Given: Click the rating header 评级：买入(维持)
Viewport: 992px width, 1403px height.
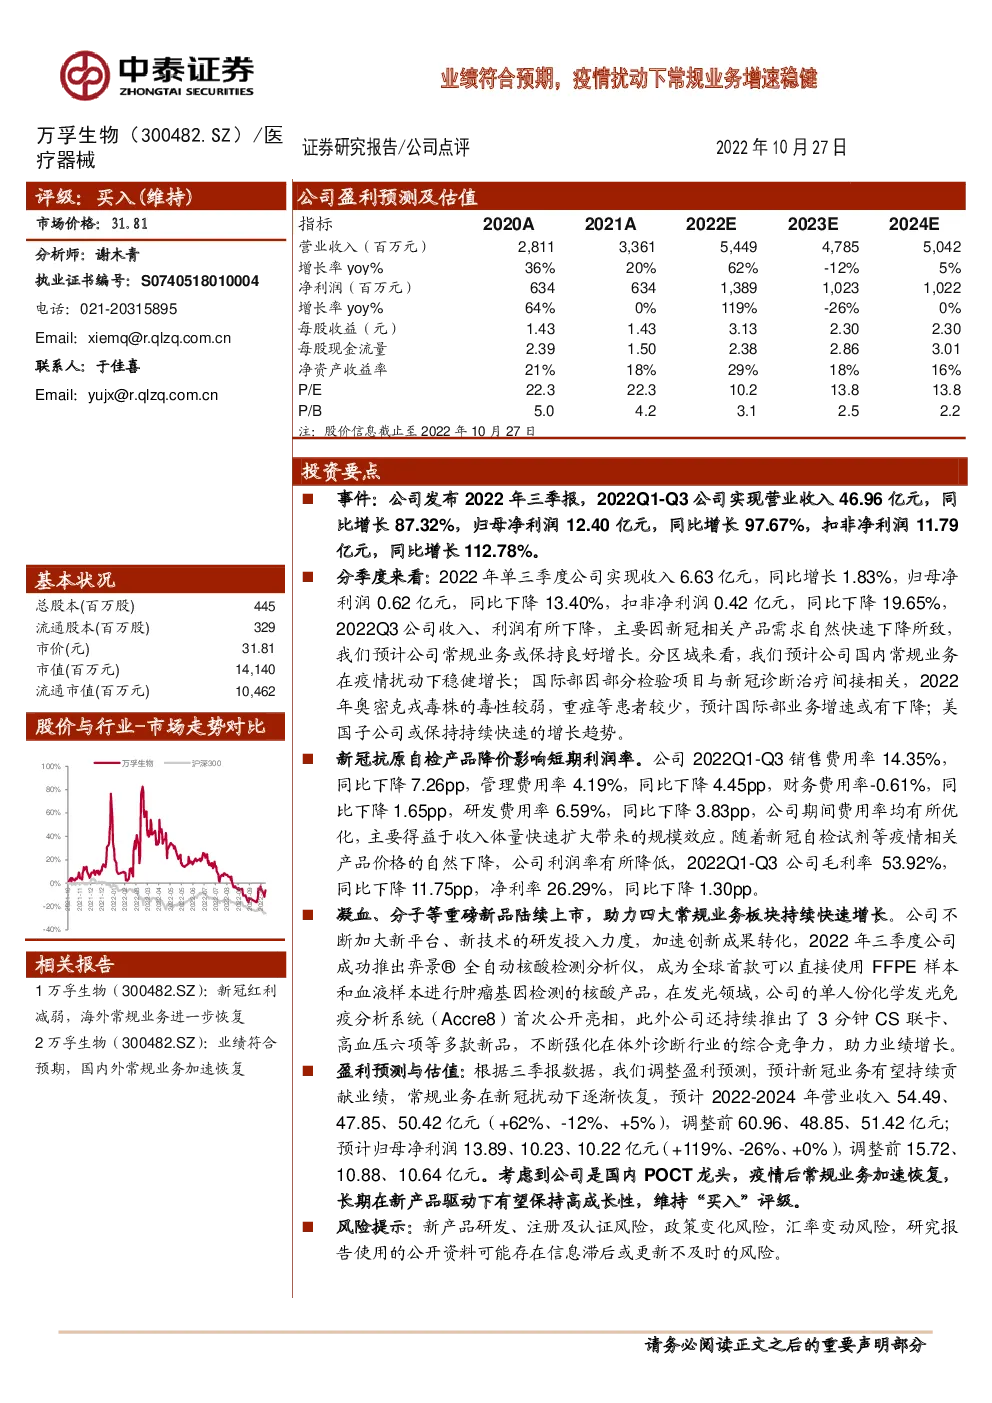Looking at the screenshot, I should tap(114, 197).
